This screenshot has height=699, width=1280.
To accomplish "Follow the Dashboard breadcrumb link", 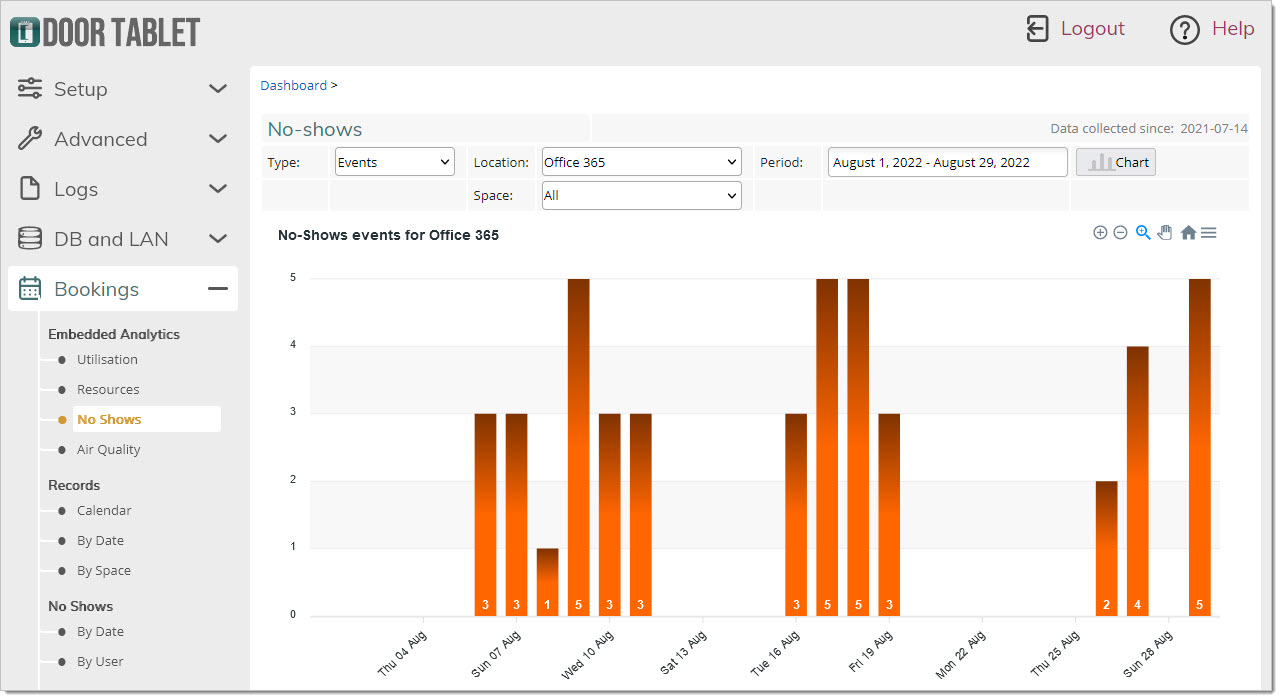I will [293, 85].
